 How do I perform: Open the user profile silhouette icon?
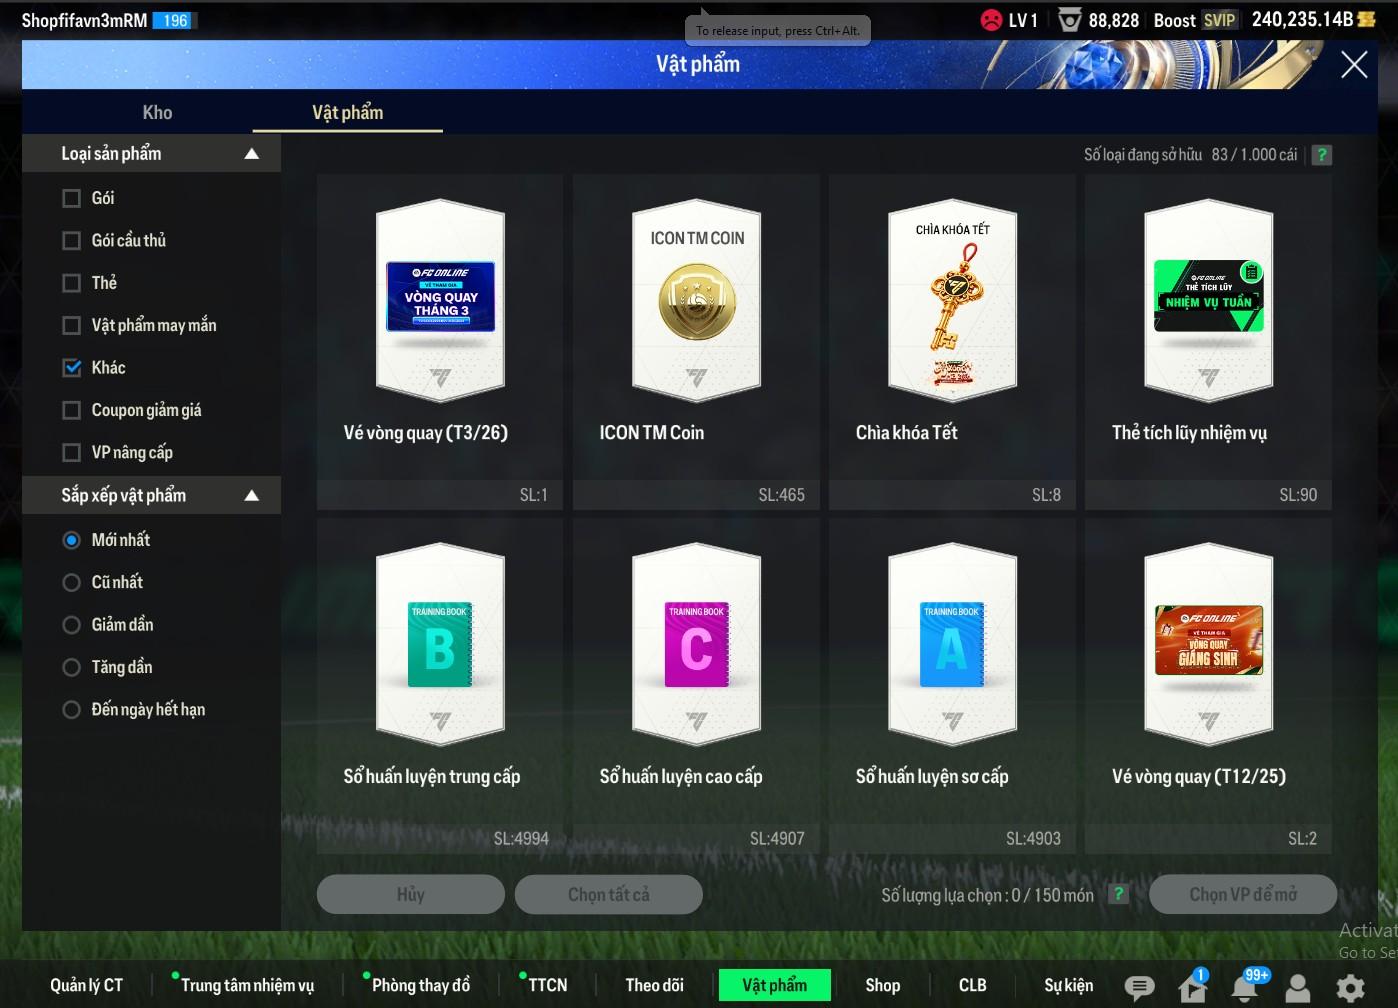[1298, 987]
